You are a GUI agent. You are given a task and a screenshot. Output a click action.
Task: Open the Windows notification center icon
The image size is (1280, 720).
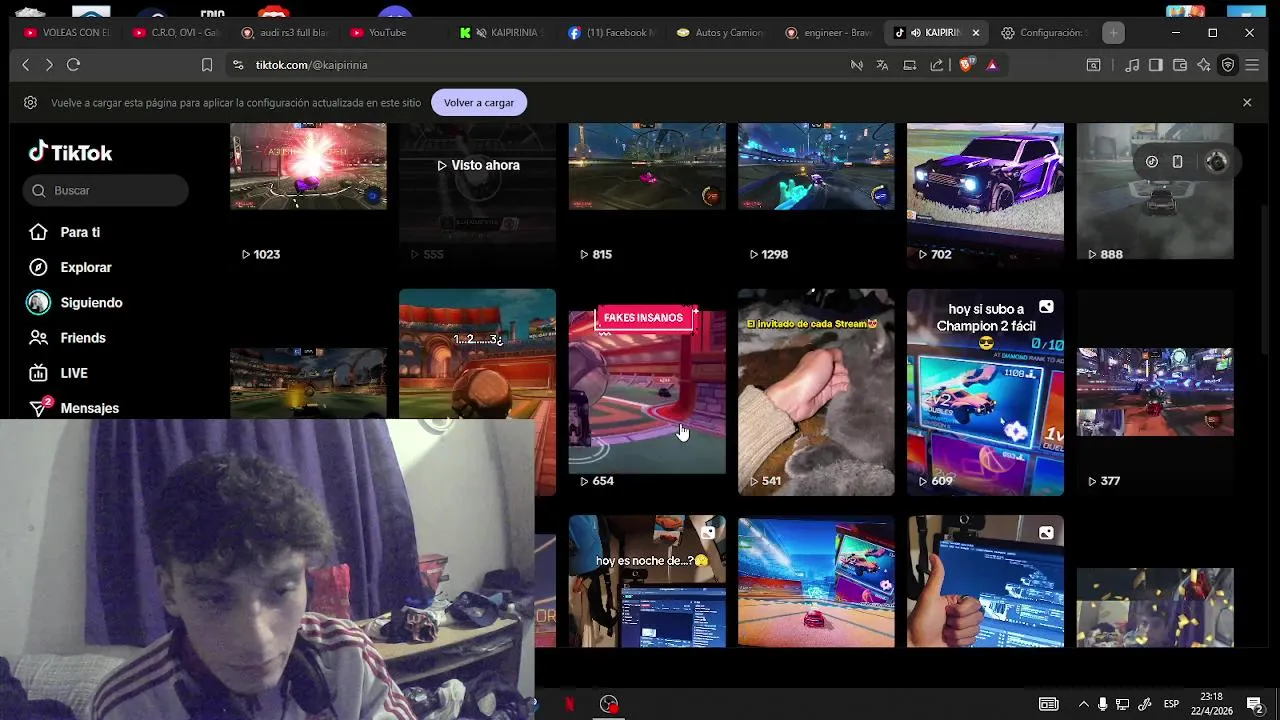[x=1255, y=704]
